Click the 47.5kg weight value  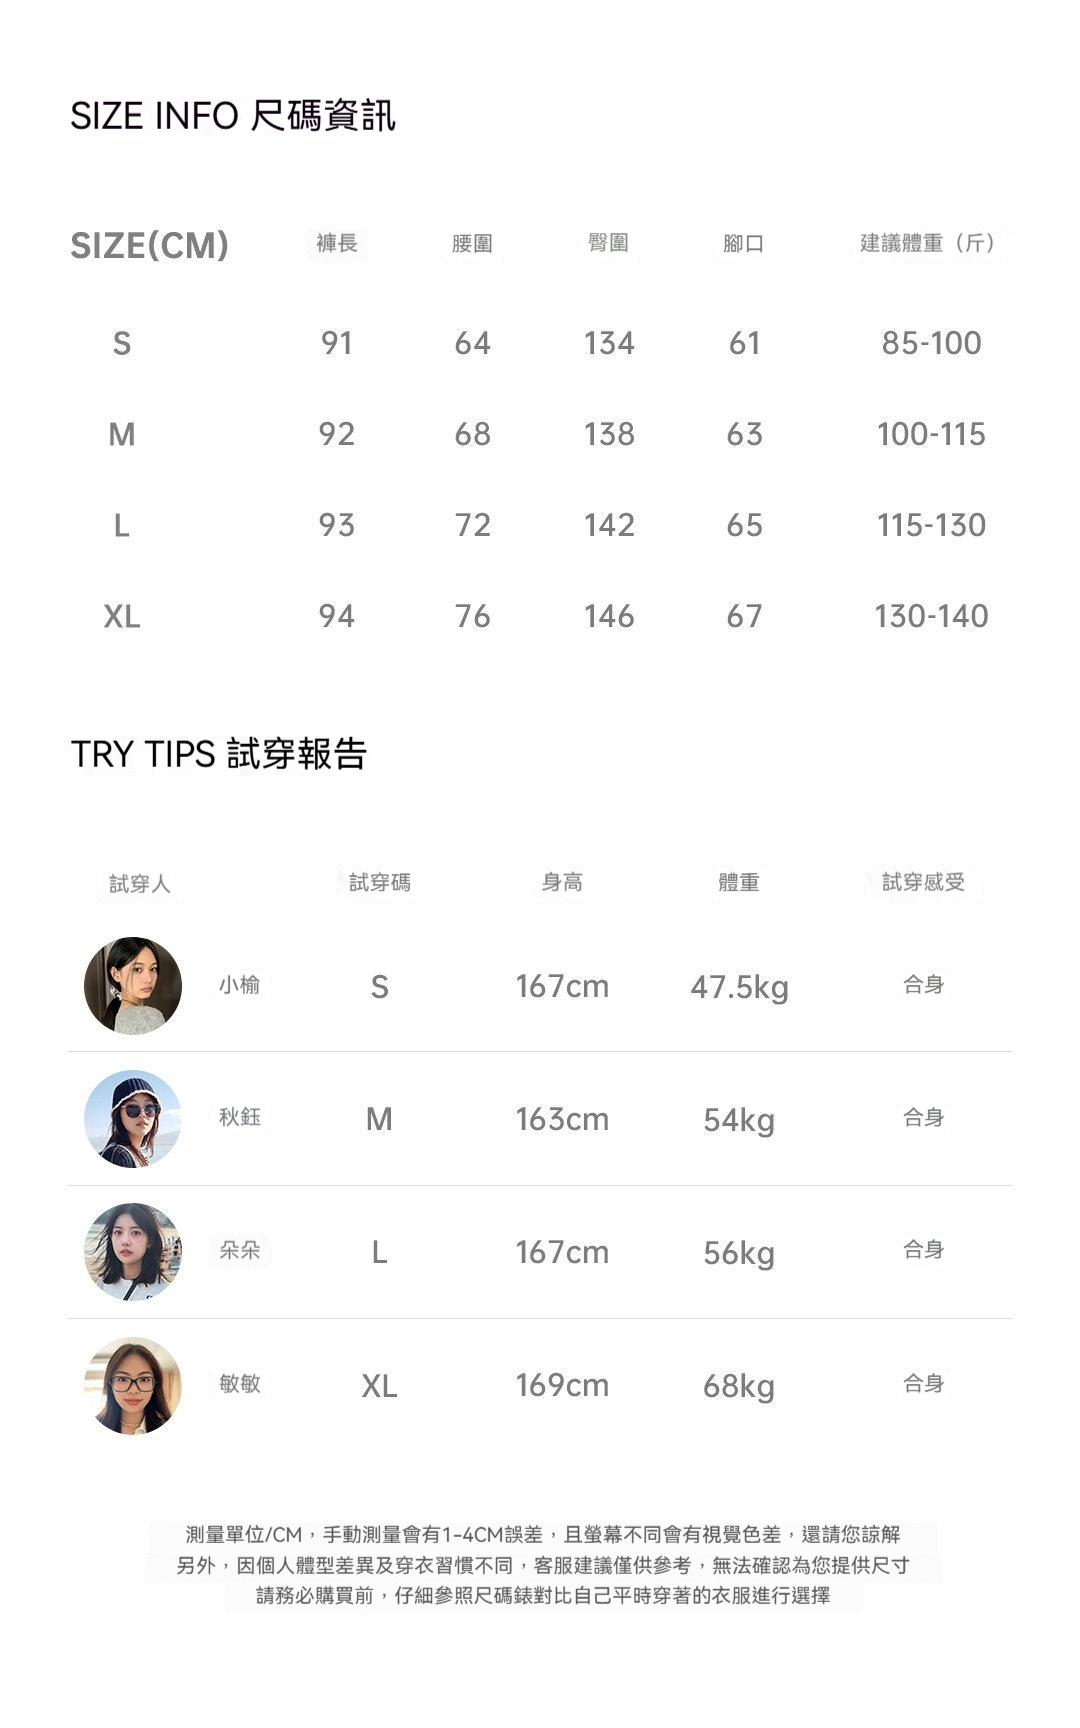pyautogui.click(x=739, y=987)
